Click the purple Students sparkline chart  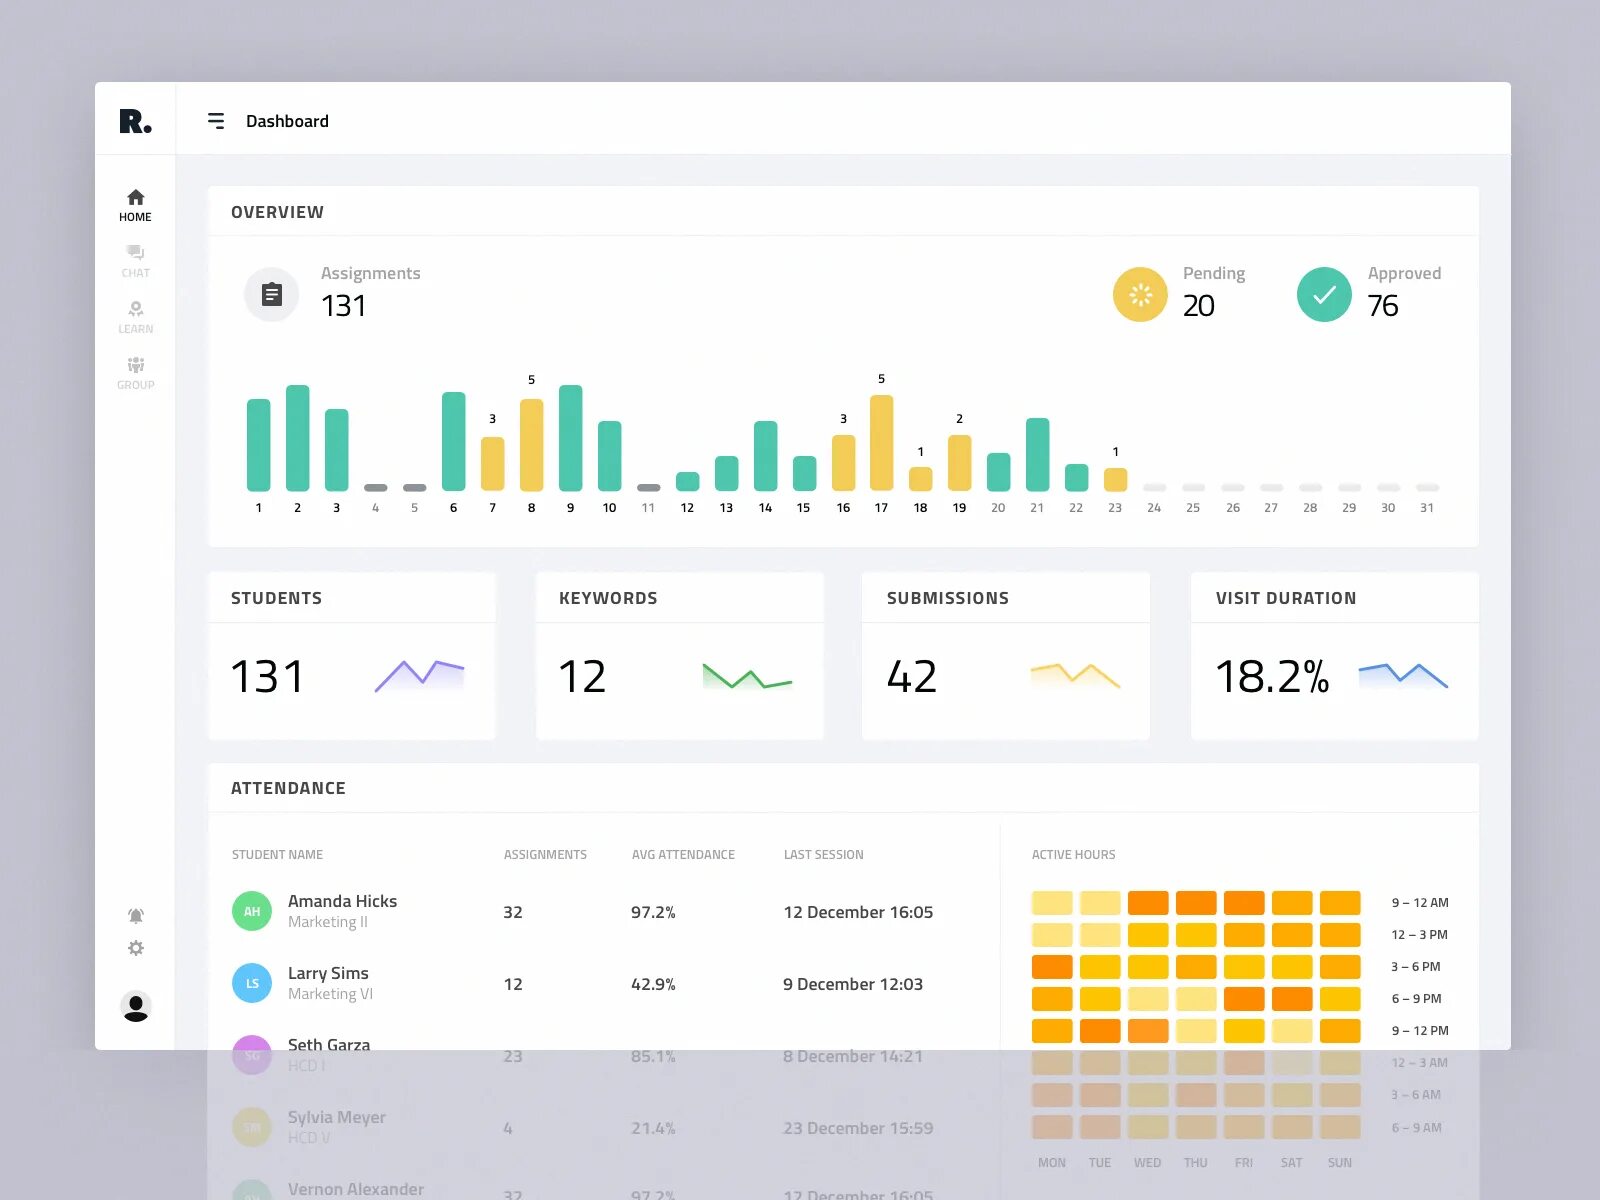click(x=420, y=676)
